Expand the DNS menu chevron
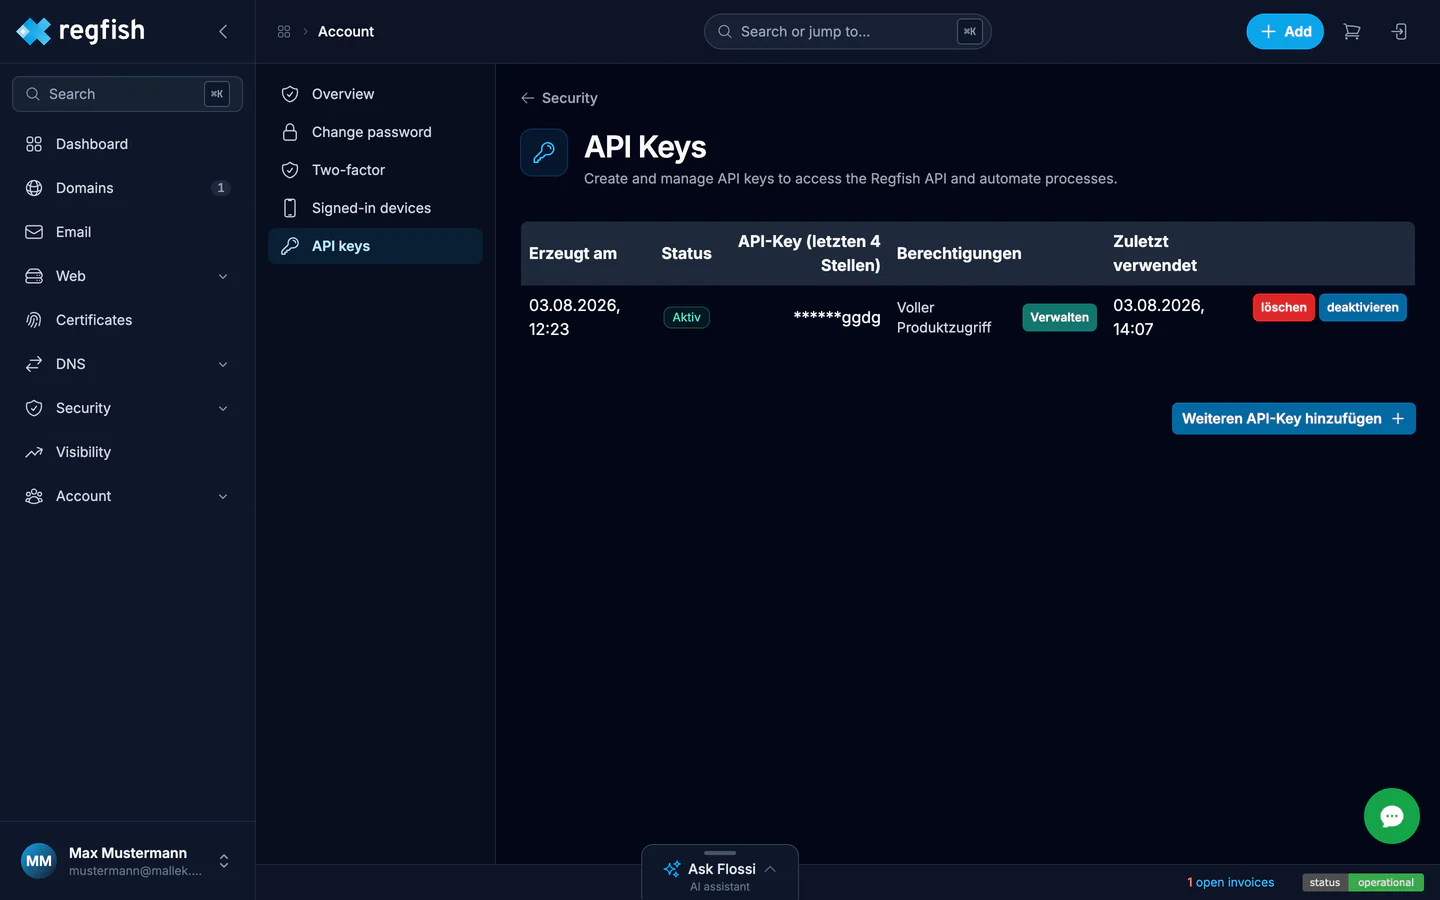 tap(223, 364)
